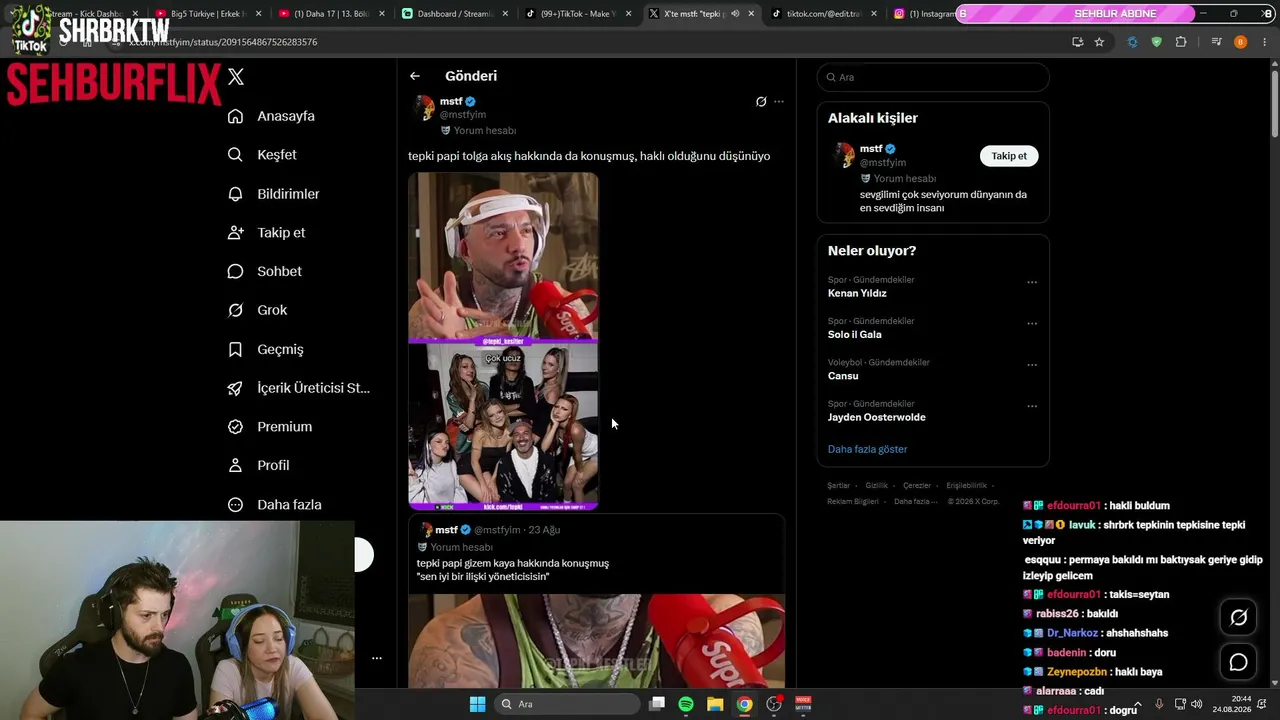1280x720 pixels.
Task: Go back using the arrow beside Gönderi
Action: (x=415, y=76)
